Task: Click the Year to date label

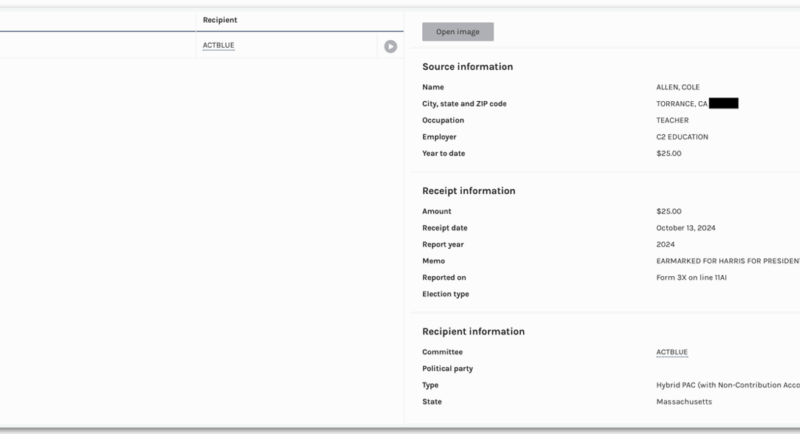Action: pyautogui.click(x=443, y=154)
